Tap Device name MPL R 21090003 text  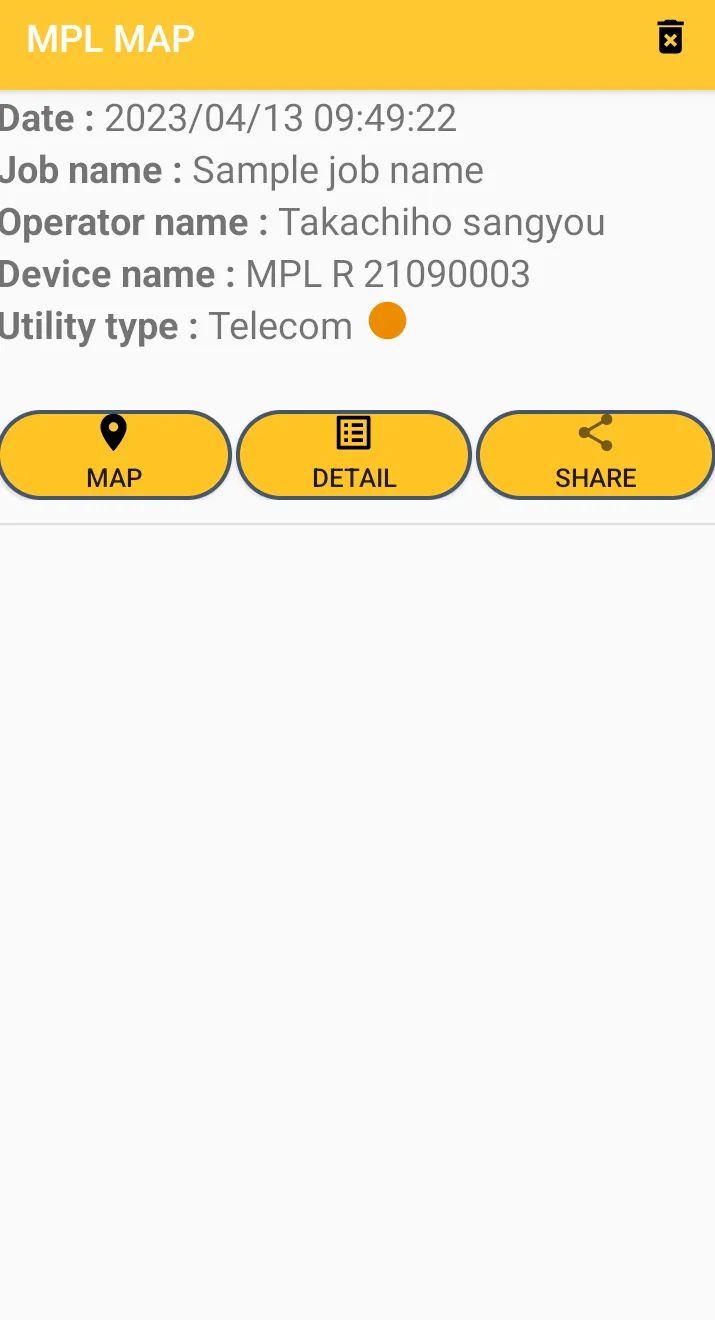(x=265, y=274)
